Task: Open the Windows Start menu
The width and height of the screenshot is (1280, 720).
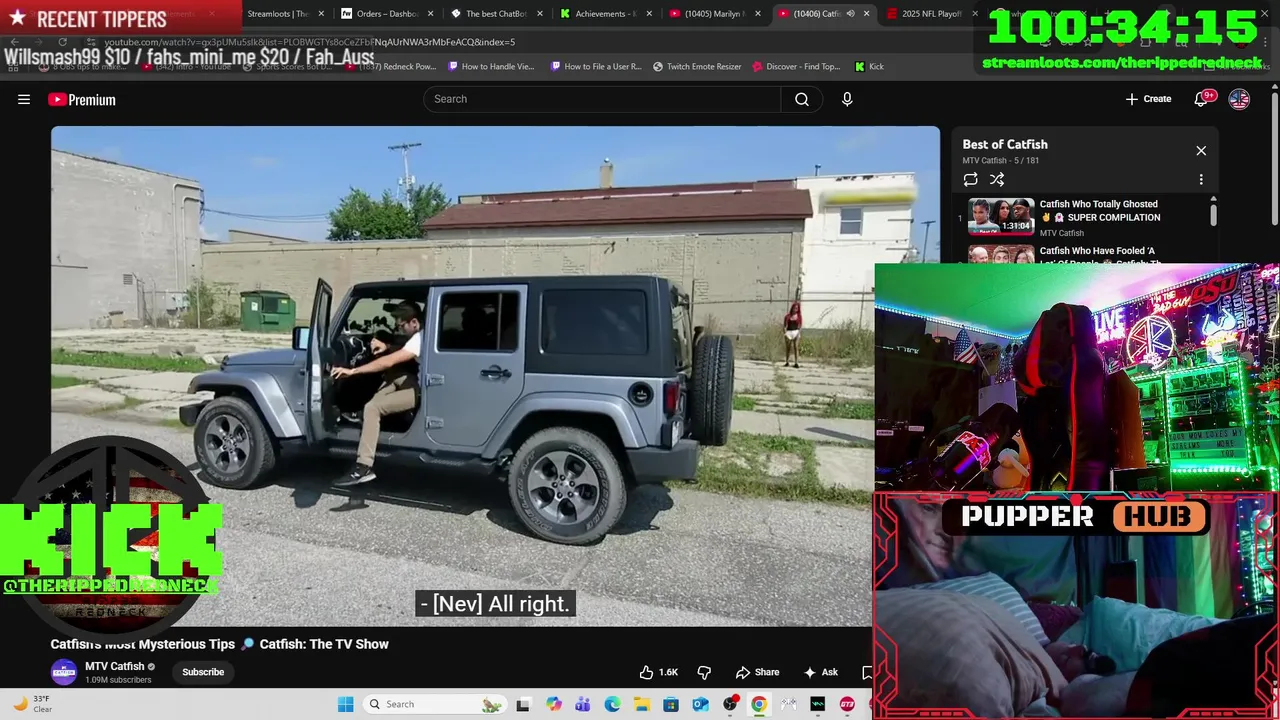Action: coord(345,704)
